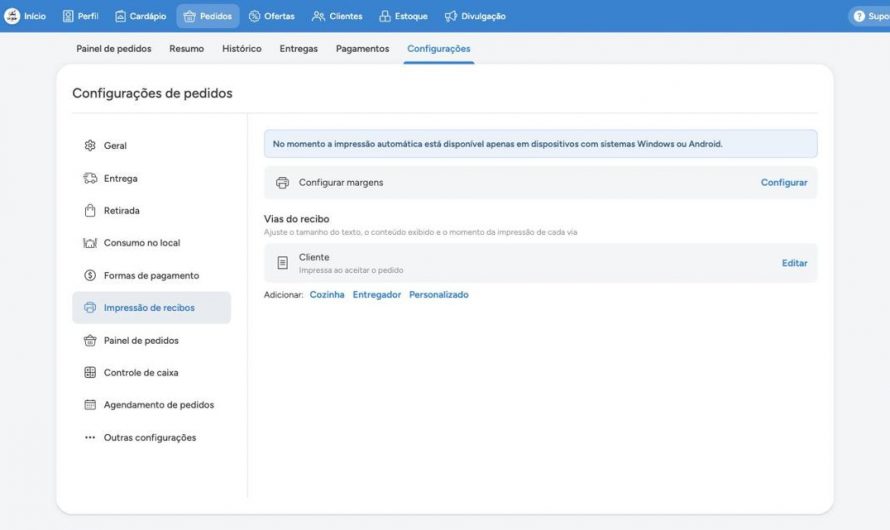The width and height of the screenshot is (890, 530).
Task: Click the Vias do recibo heading
Action: click(296, 219)
